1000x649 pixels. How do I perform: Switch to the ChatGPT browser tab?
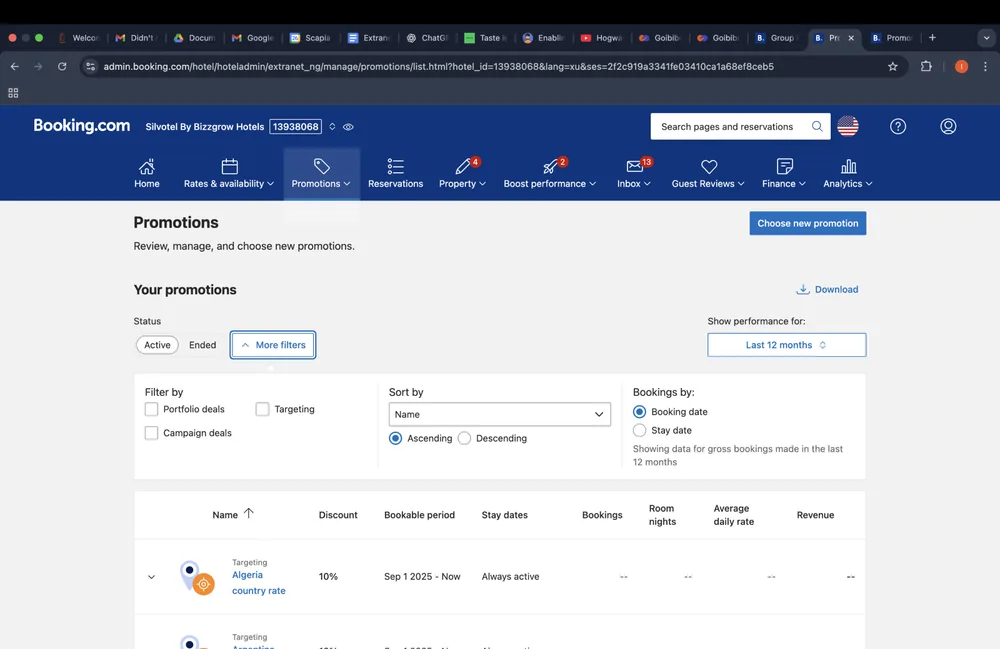click(427, 38)
